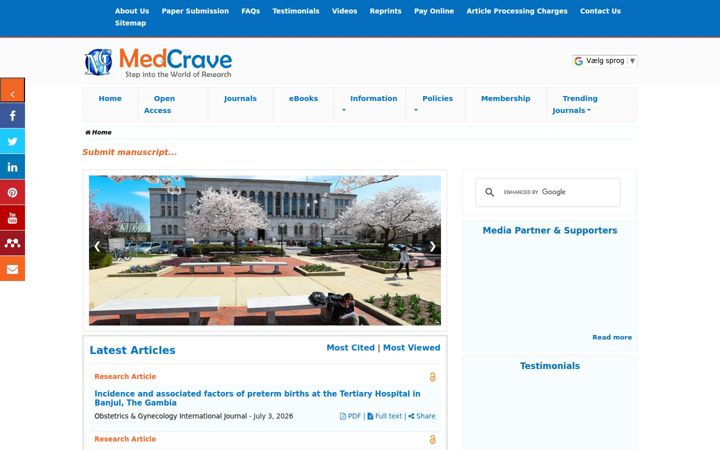This screenshot has height=450, width=720.
Task: Open the Membership nav item
Action: [506, 99]
